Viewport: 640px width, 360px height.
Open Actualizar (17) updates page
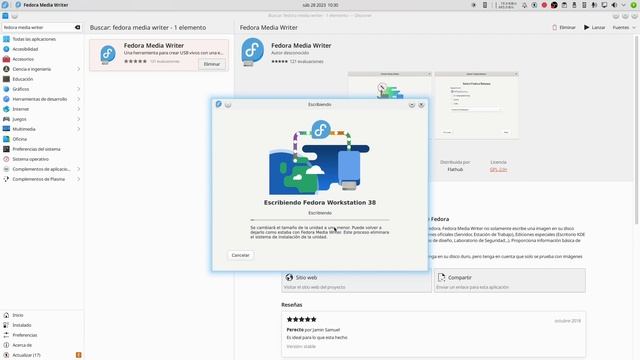coord(41,355)
